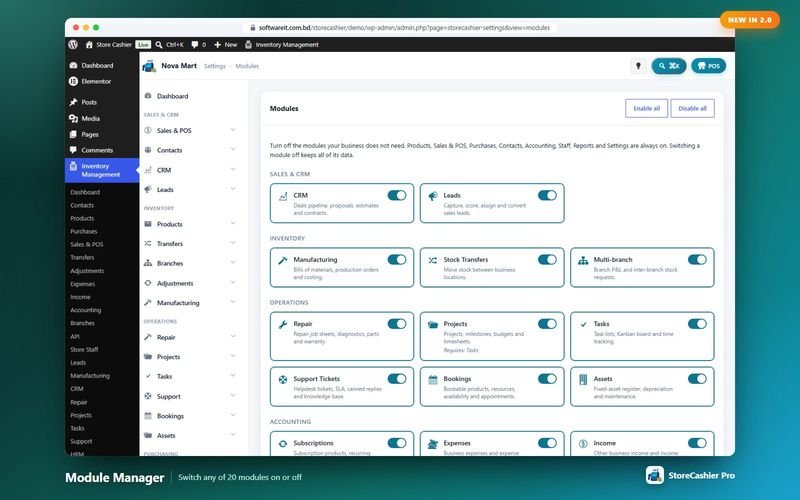Toggle the CRM module switch
Image resolution: width=800 pixels, height=500 pixels.
tap(396, 195)
